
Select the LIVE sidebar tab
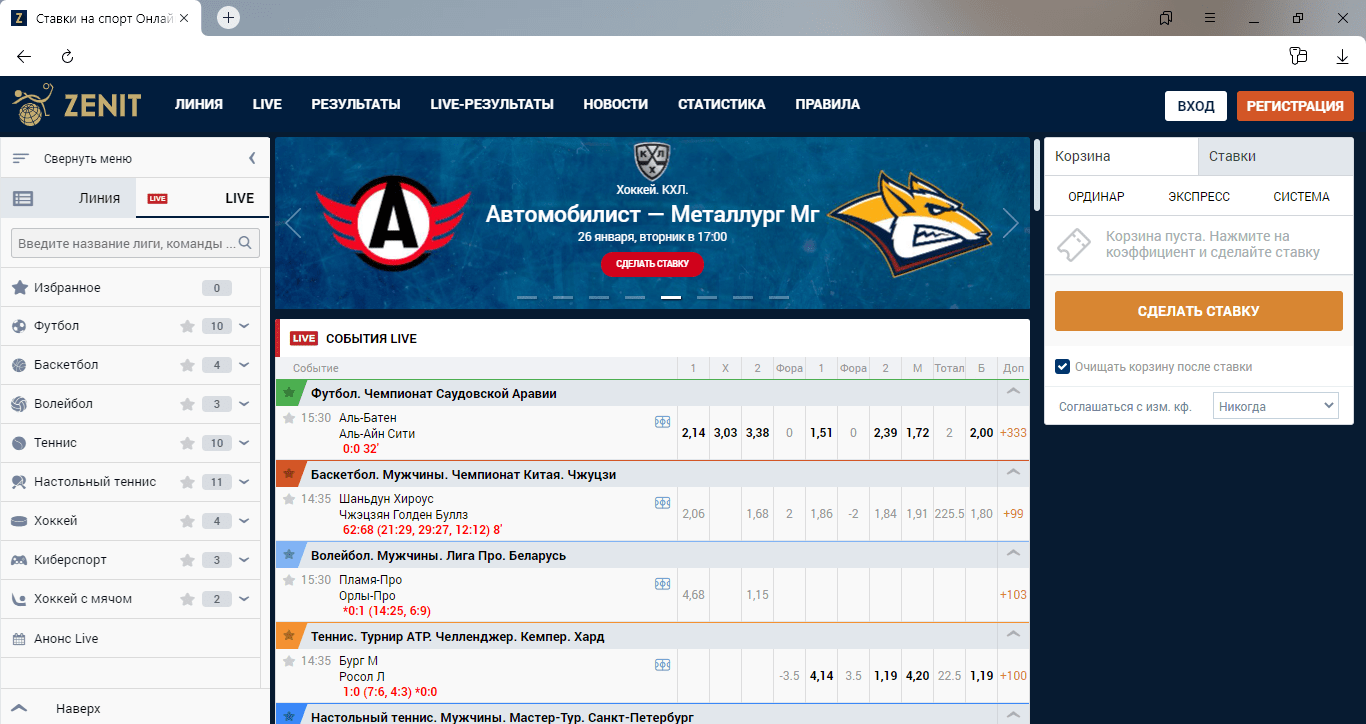coord(203,198)
